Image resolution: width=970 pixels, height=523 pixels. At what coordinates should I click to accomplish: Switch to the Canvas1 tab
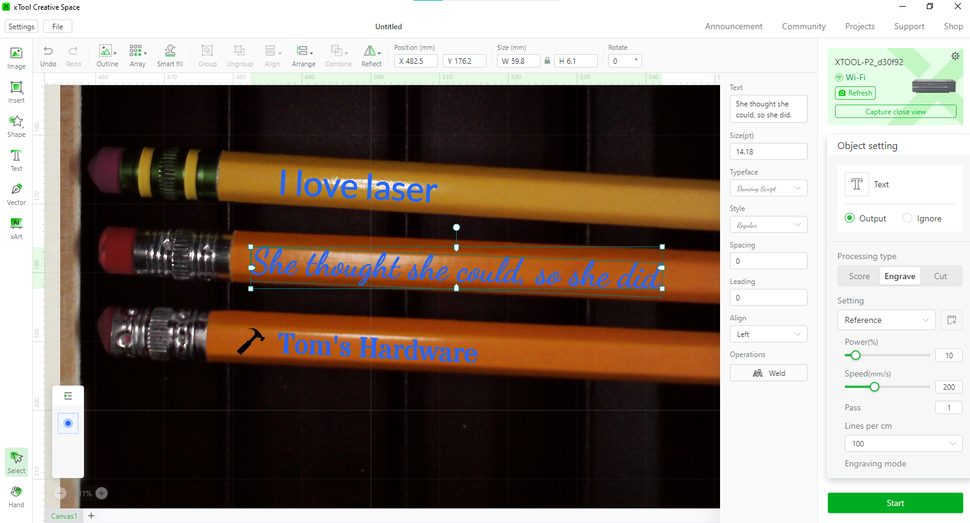pyautogui.click(x=63, y=516)
